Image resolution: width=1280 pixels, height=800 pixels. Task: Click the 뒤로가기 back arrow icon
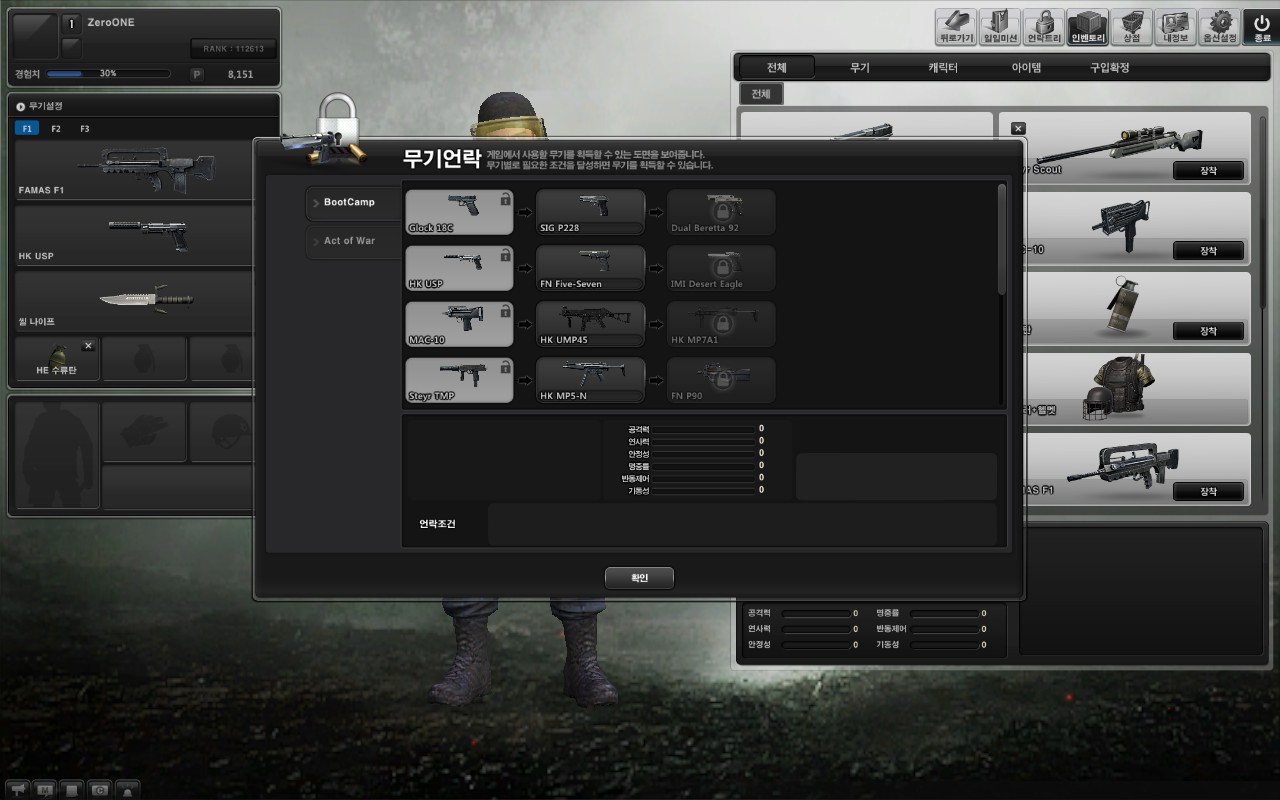click(955, 27)
